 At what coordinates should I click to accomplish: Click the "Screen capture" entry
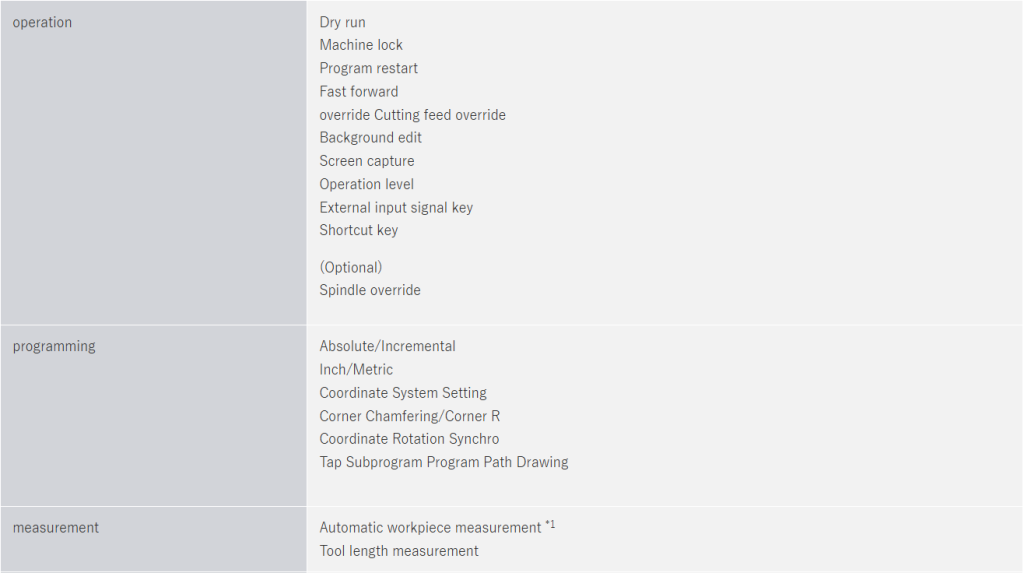tap(366, 161)
